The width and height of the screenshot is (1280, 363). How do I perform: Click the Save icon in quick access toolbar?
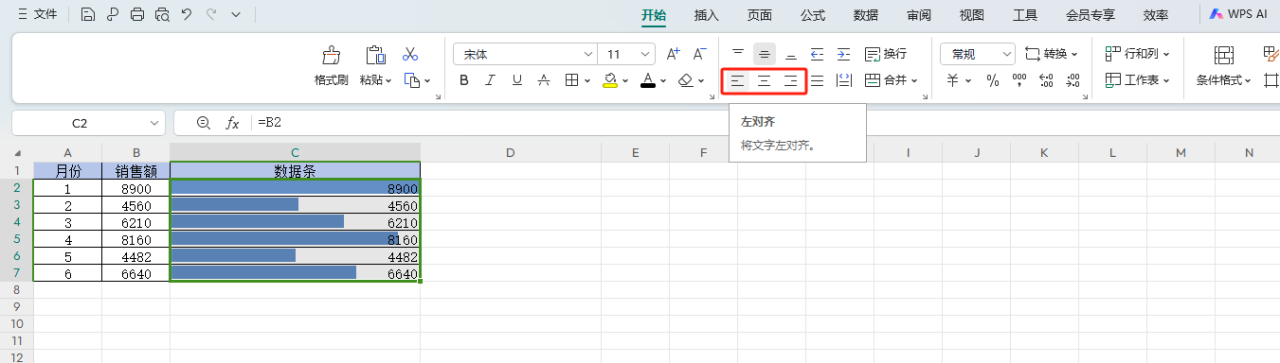coord(88,14)
